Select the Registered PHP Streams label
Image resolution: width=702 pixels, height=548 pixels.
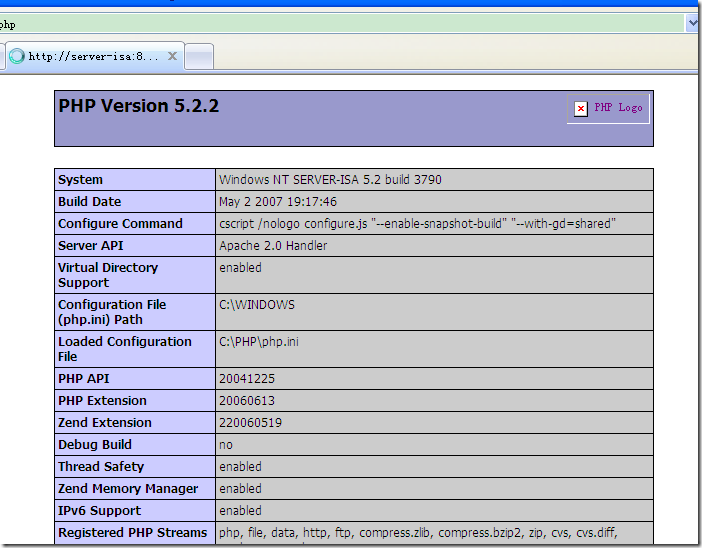(x=133, y=532)
